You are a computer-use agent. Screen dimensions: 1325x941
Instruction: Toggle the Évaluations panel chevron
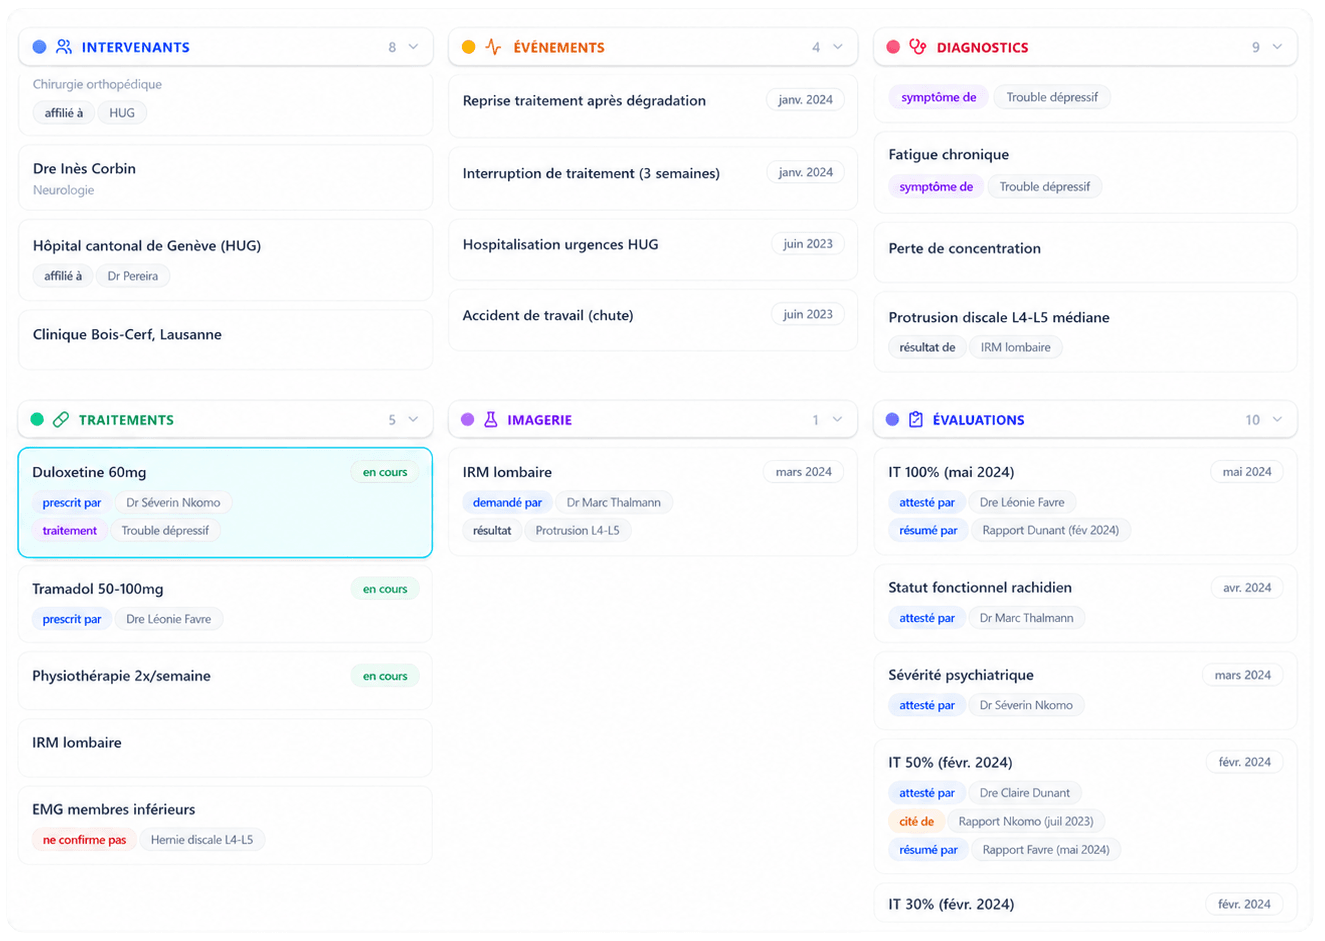click(1277, 420)
